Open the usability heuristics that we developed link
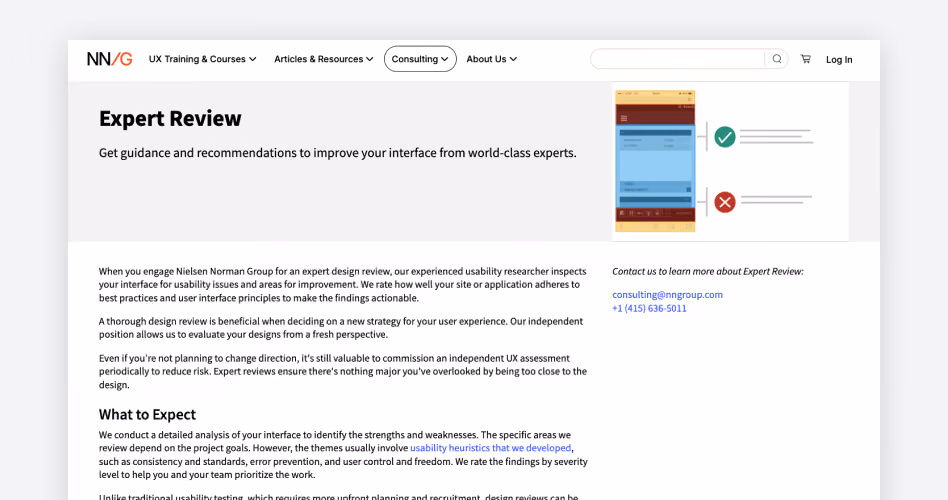The height and width of the screenshot is (500, 948). pyautogui.click(x=490, y=448)
